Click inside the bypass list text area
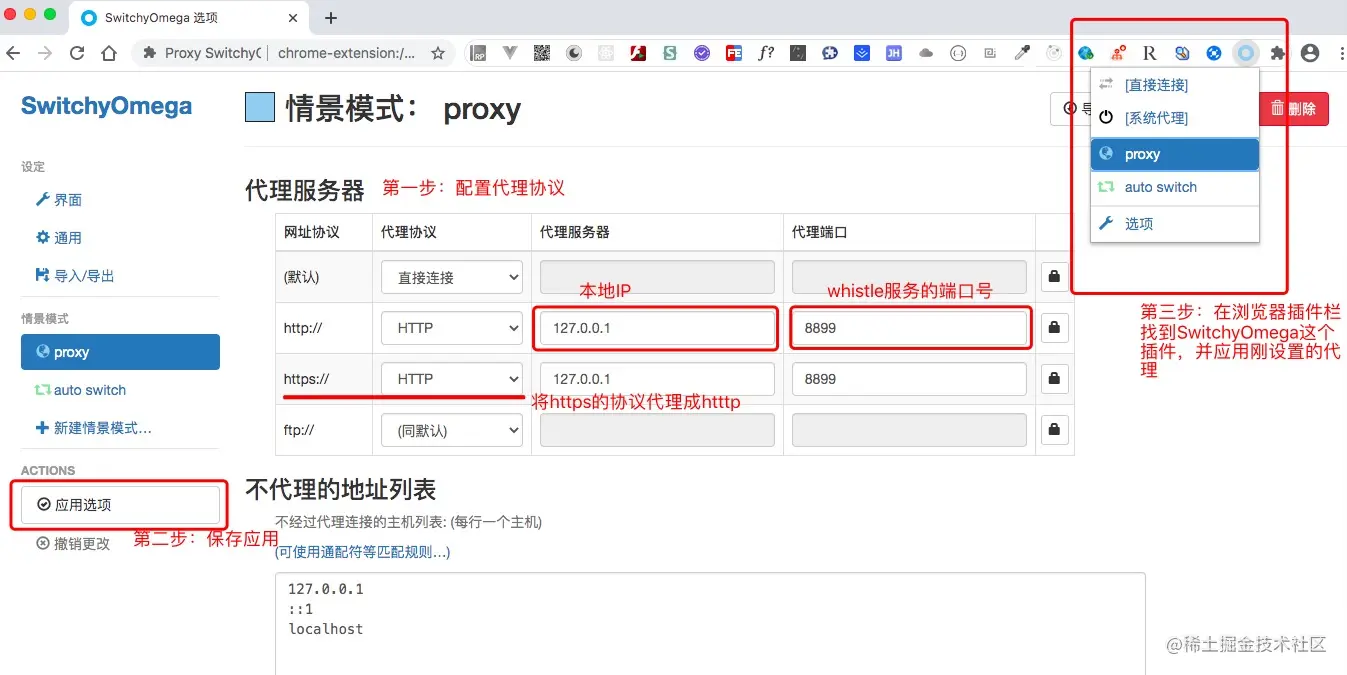 tap(710, 624)
